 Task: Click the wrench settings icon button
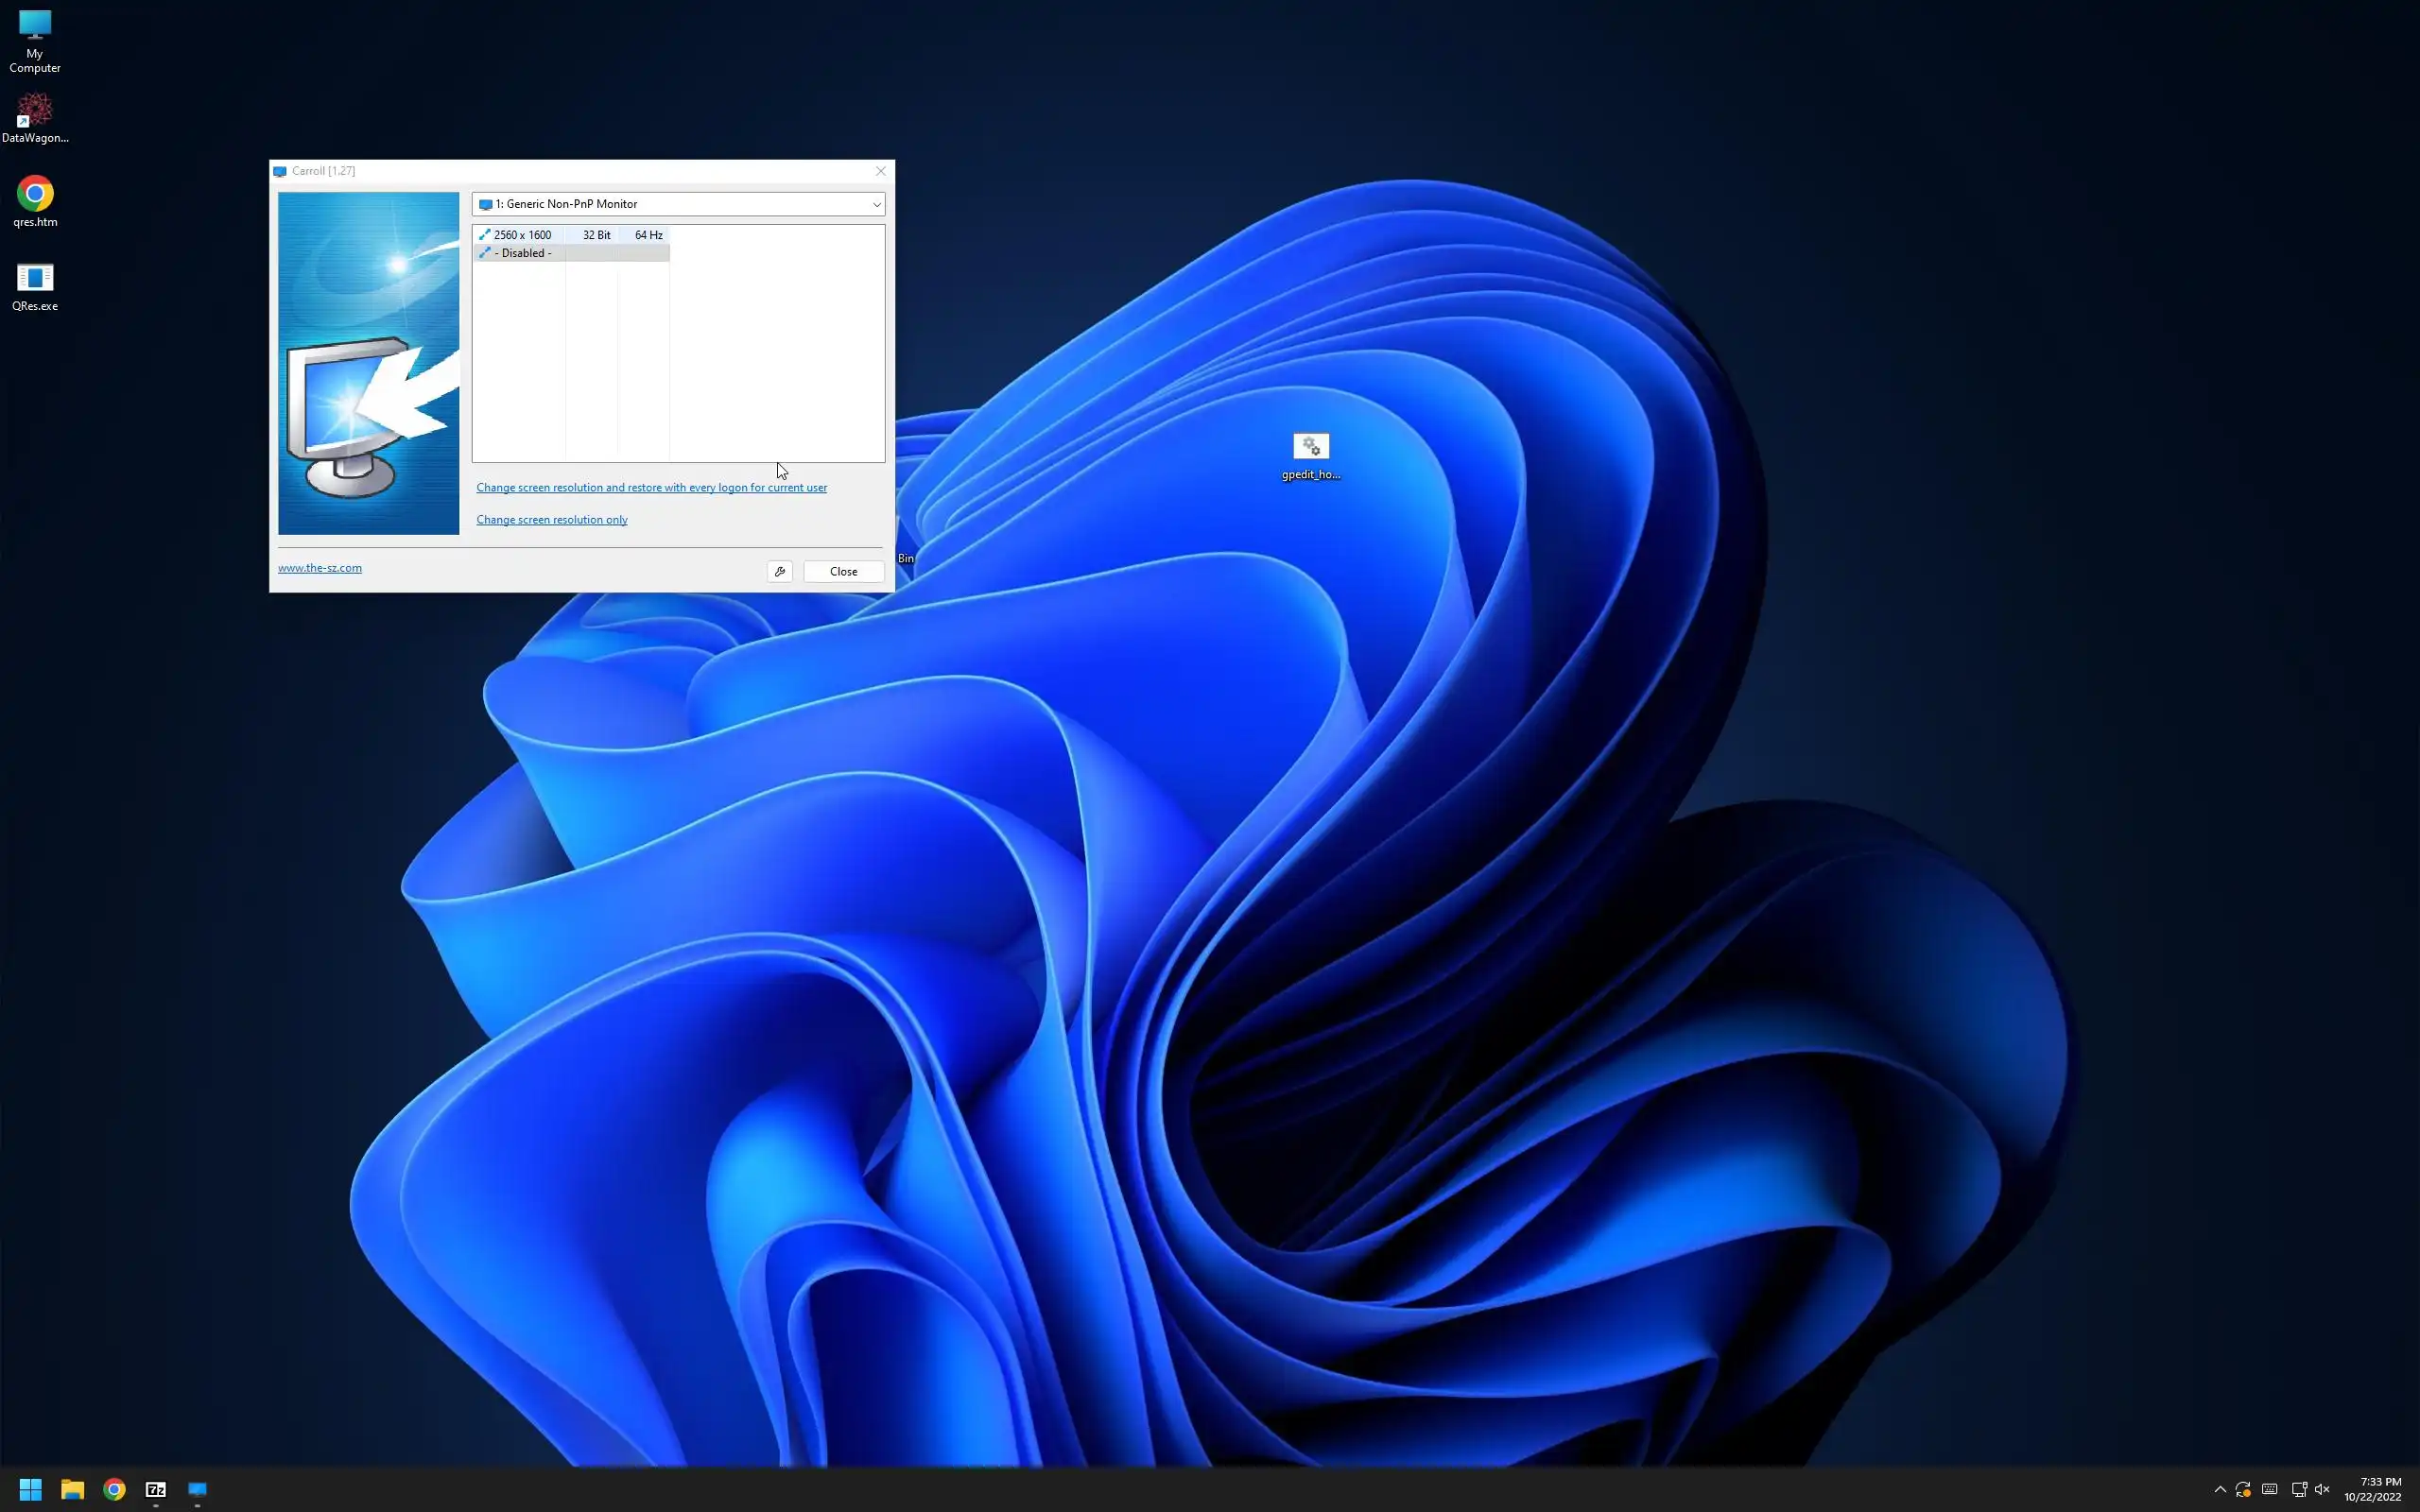coord(780,571)
